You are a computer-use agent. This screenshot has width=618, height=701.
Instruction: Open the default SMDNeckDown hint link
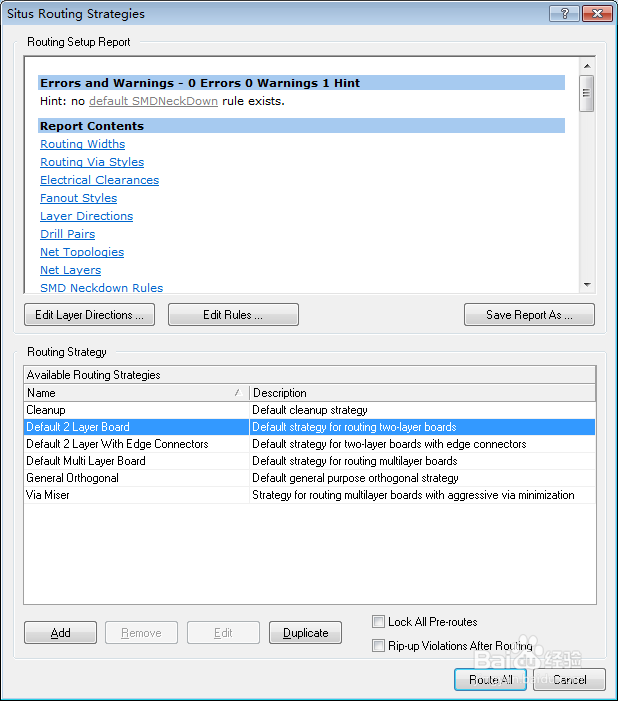click(x=153, y=101)
